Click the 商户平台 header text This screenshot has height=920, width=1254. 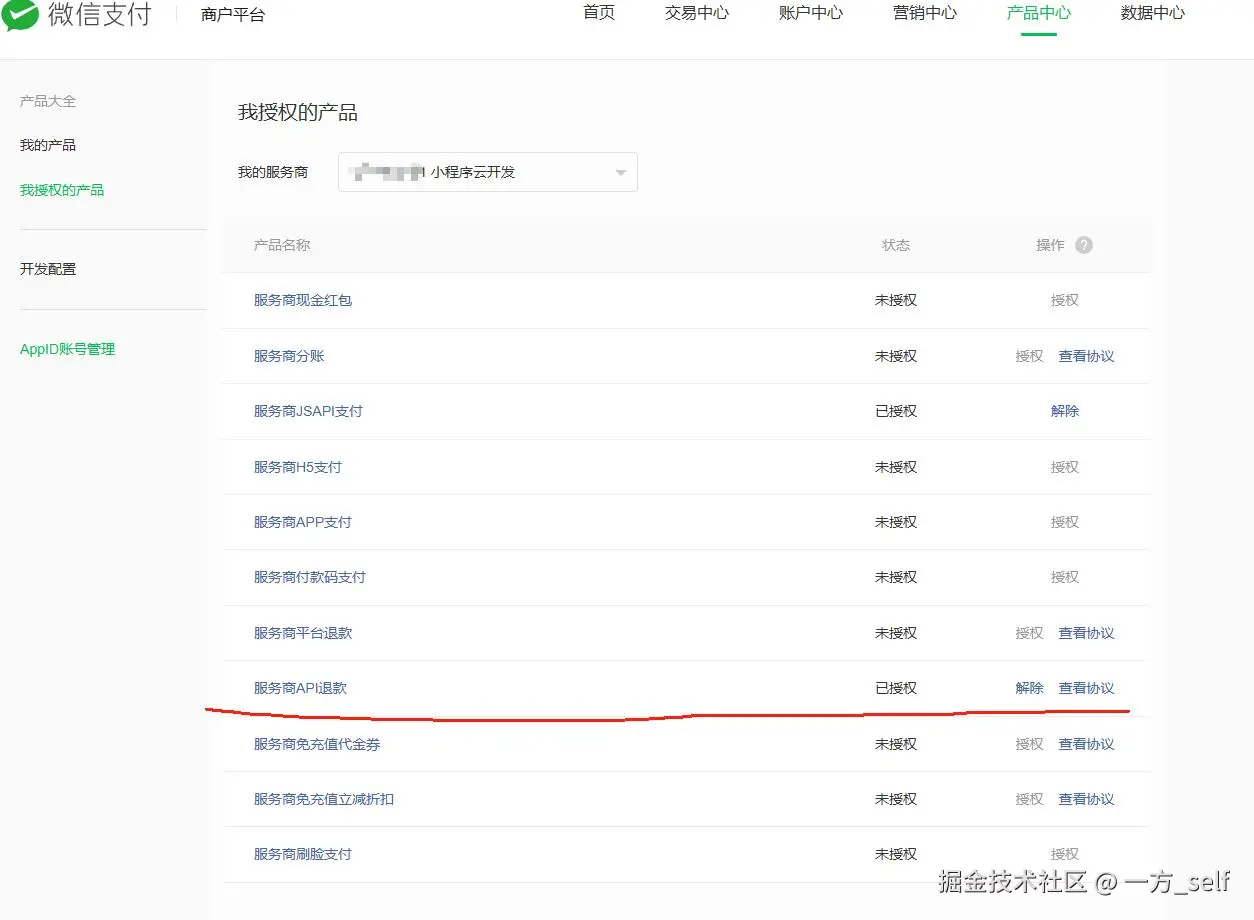[x=233, y=15]
